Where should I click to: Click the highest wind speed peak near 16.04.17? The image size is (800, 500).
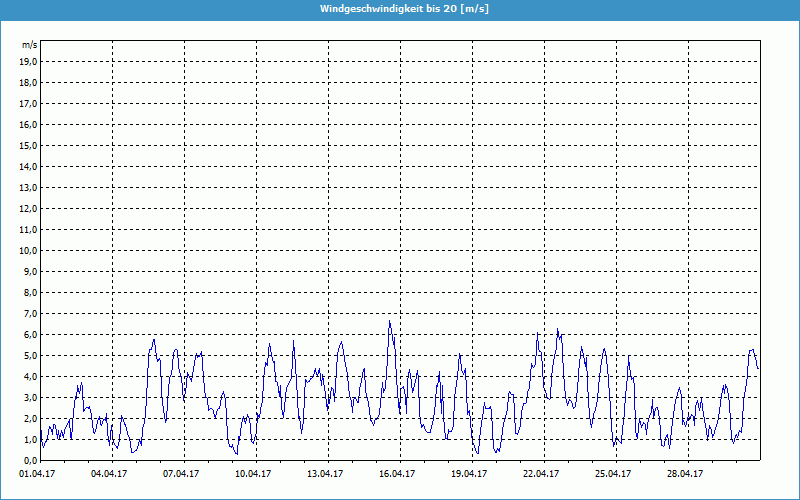(390, 321)
